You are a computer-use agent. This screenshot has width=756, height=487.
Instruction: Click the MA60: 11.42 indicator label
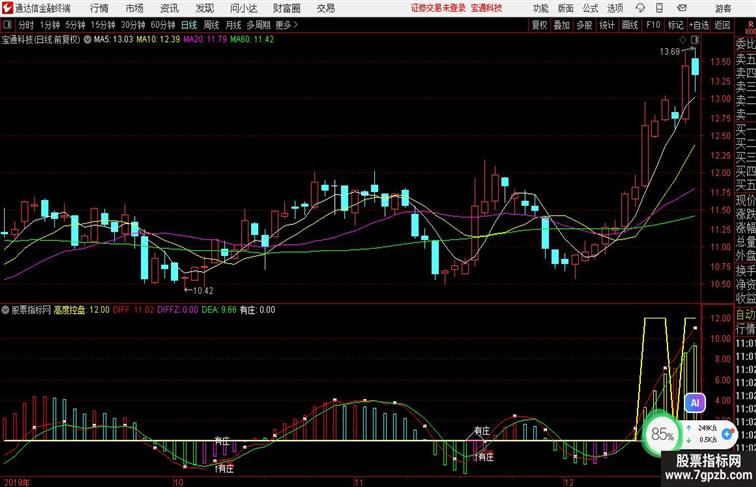pos(252,40)
